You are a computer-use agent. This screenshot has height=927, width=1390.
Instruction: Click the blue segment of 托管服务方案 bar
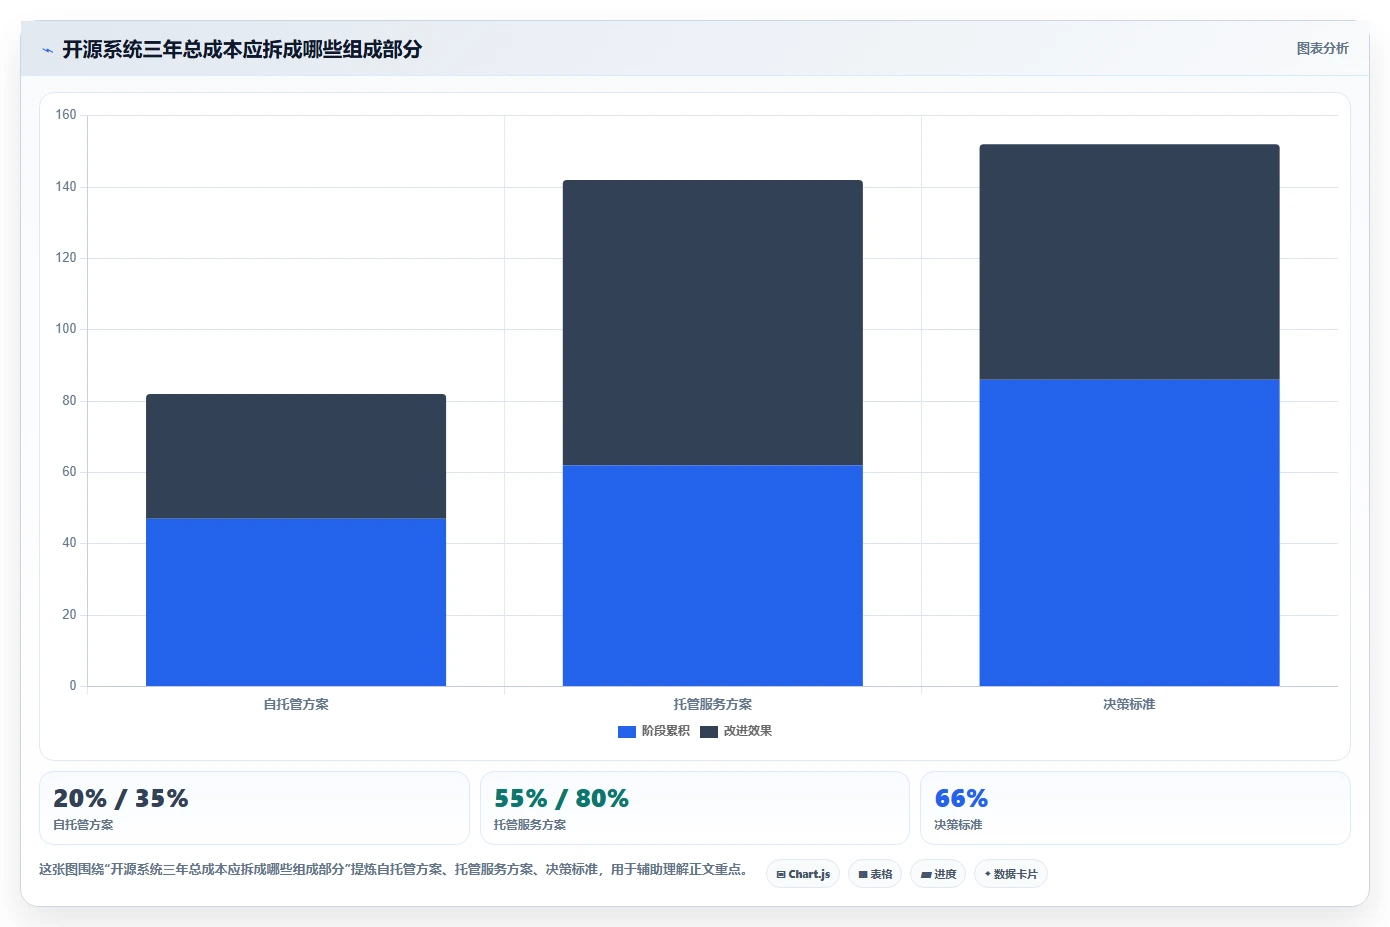coord(713,575)
